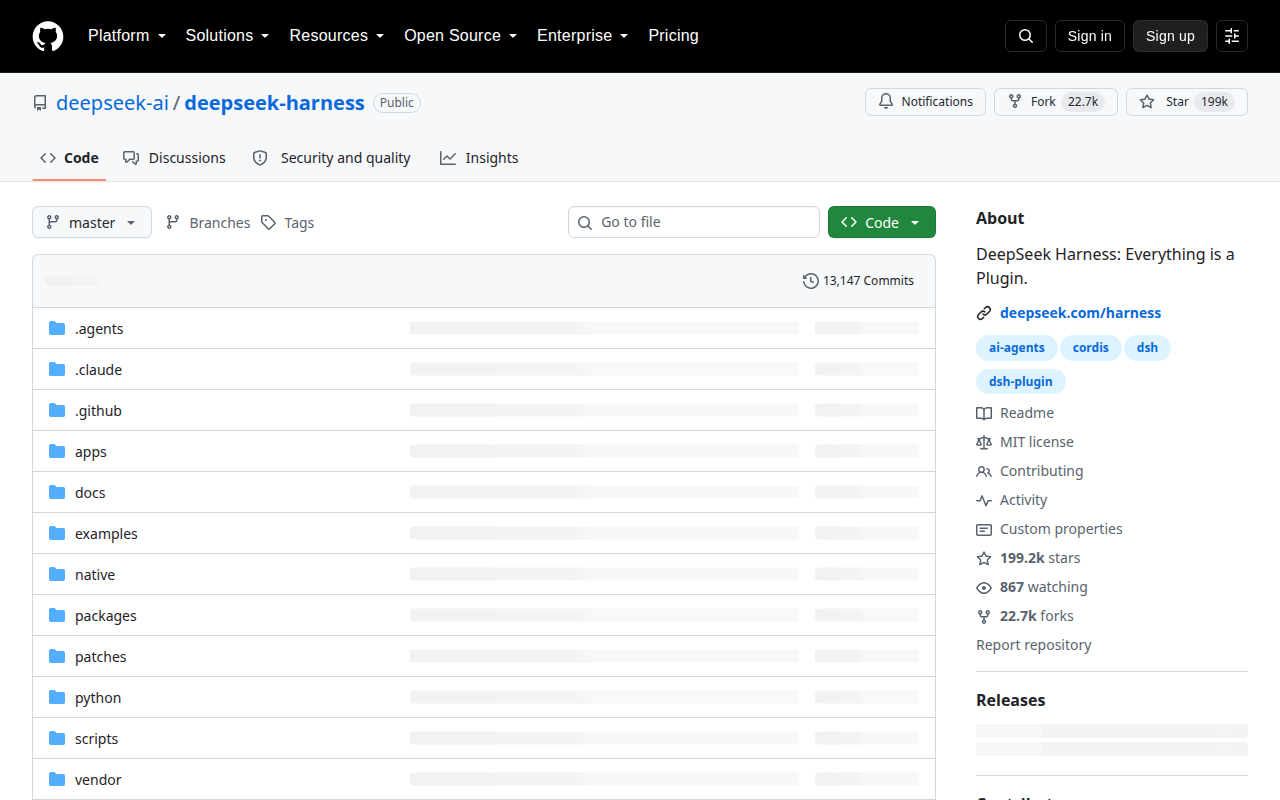Expand the green Code dropdown button
Screen dimensions: 1280x800
882,222
